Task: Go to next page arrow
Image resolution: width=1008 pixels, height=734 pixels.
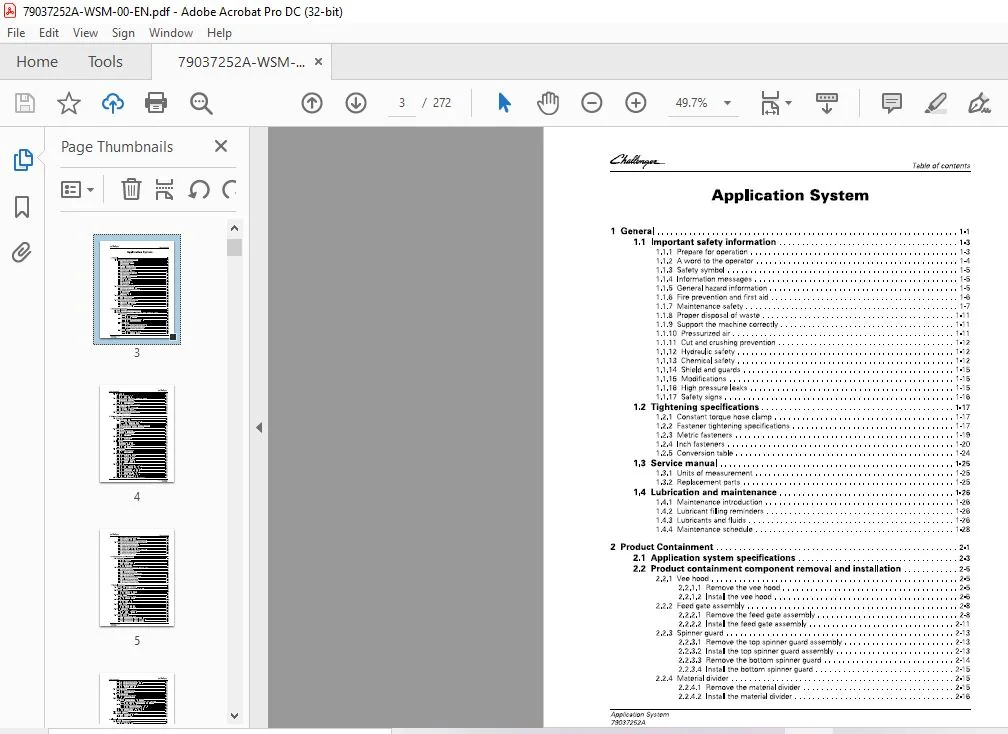Action: 356,103
